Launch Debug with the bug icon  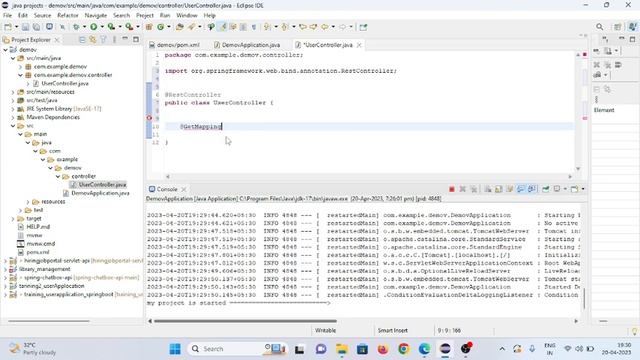pos(76,27)
